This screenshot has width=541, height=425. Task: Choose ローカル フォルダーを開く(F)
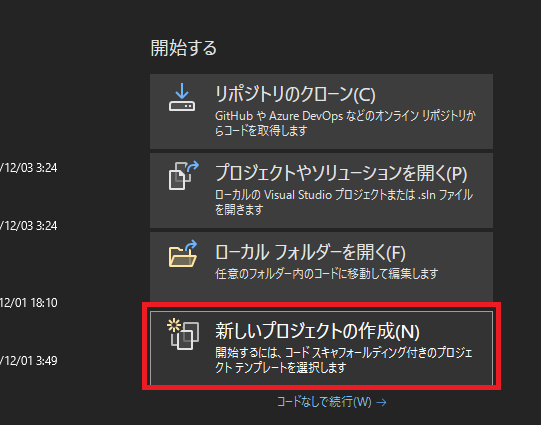321,267
